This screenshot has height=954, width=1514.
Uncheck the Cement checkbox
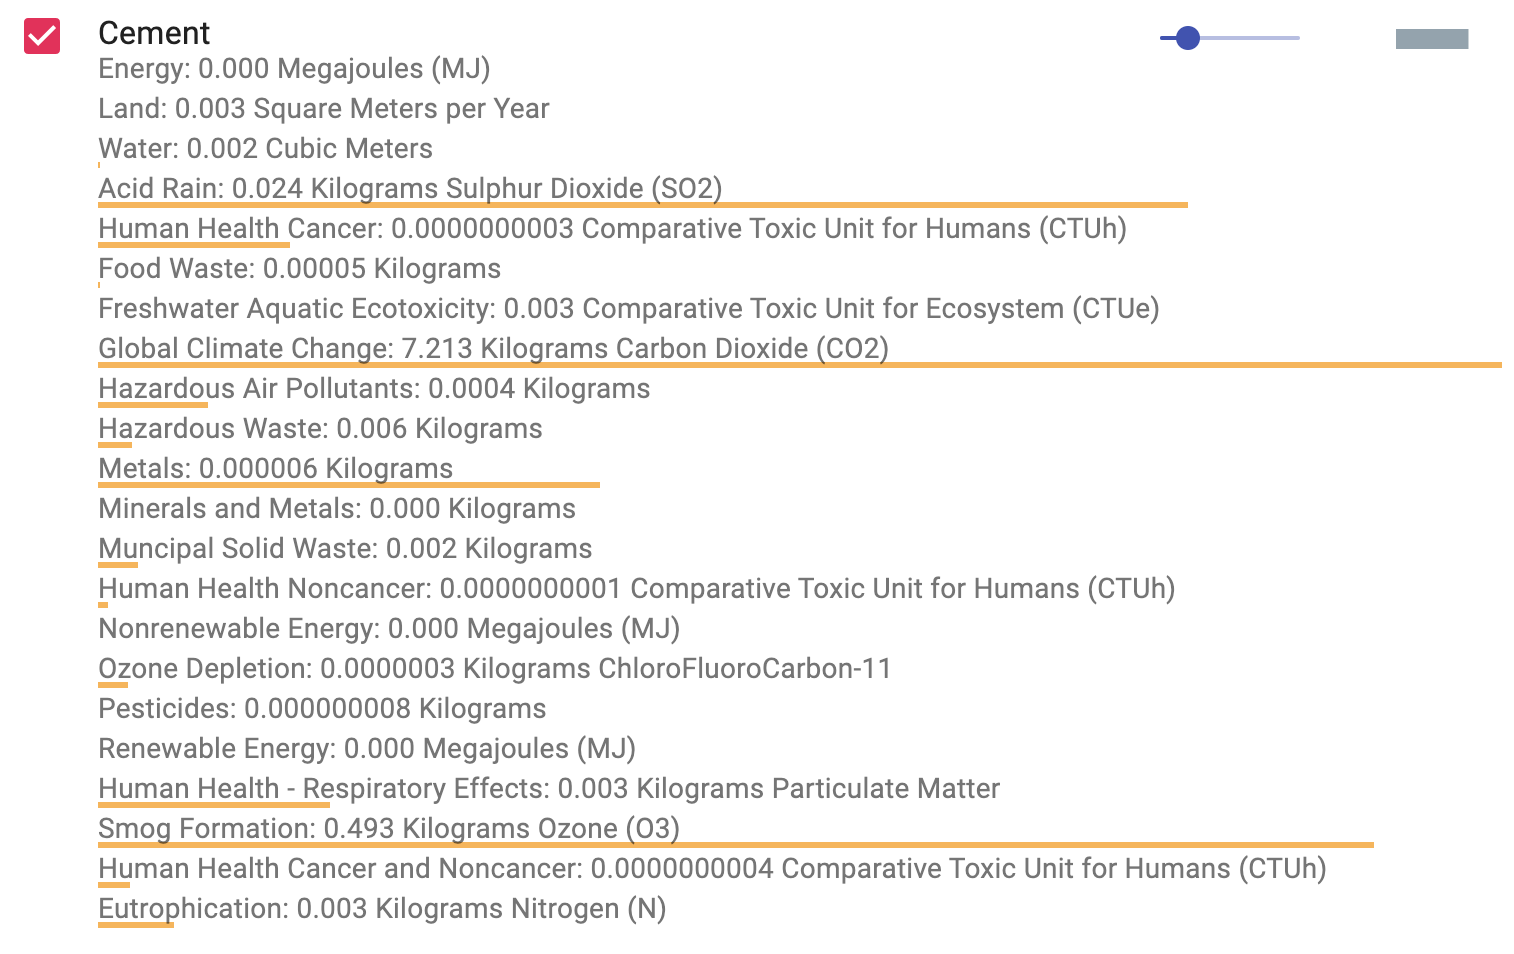(42, 36)
